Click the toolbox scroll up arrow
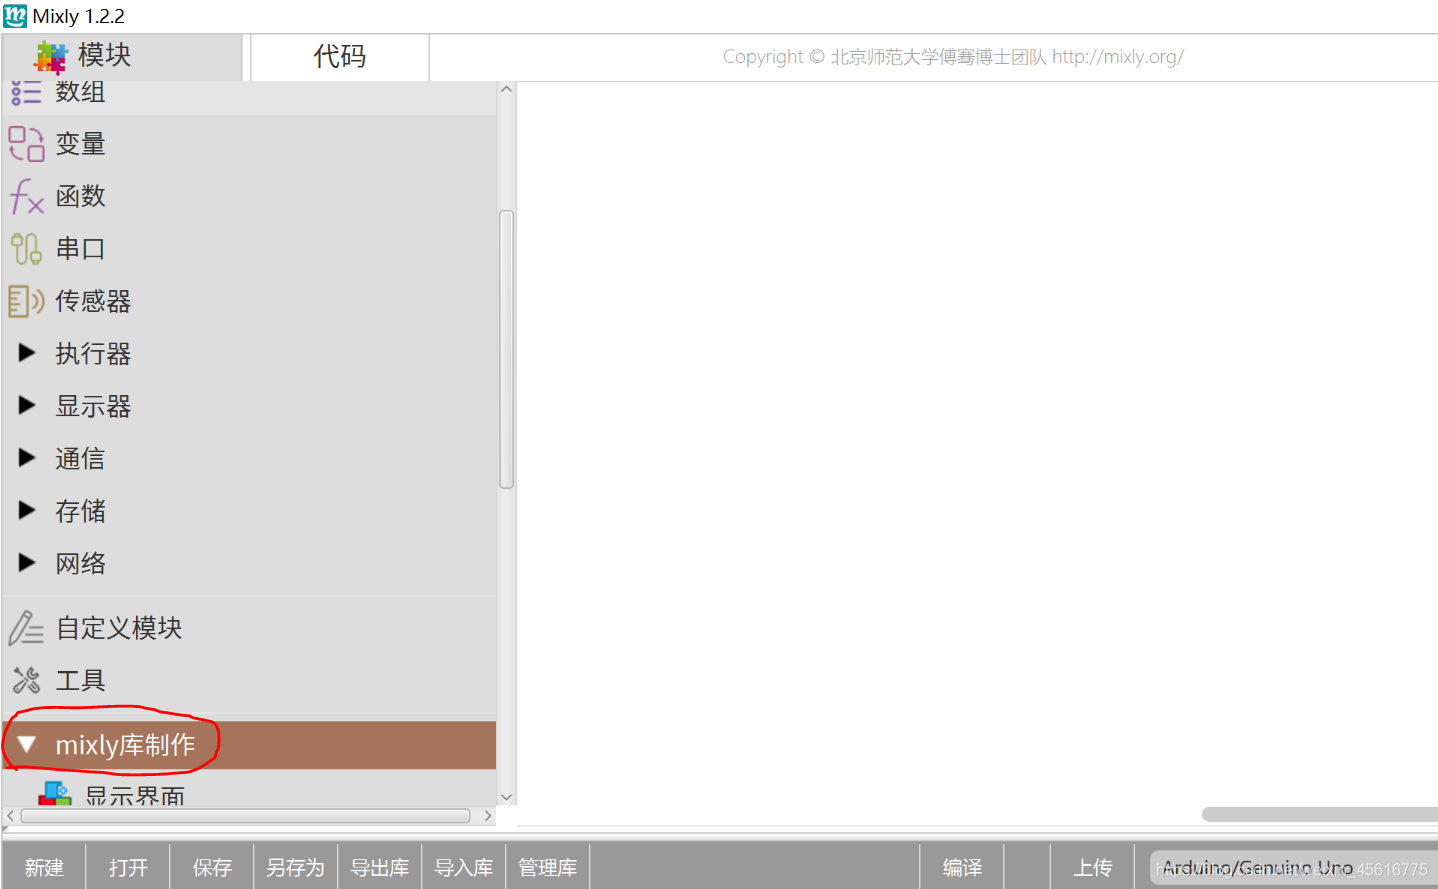Image resolution: width=1438 pixels, height=889 pixels. point(506,89)
